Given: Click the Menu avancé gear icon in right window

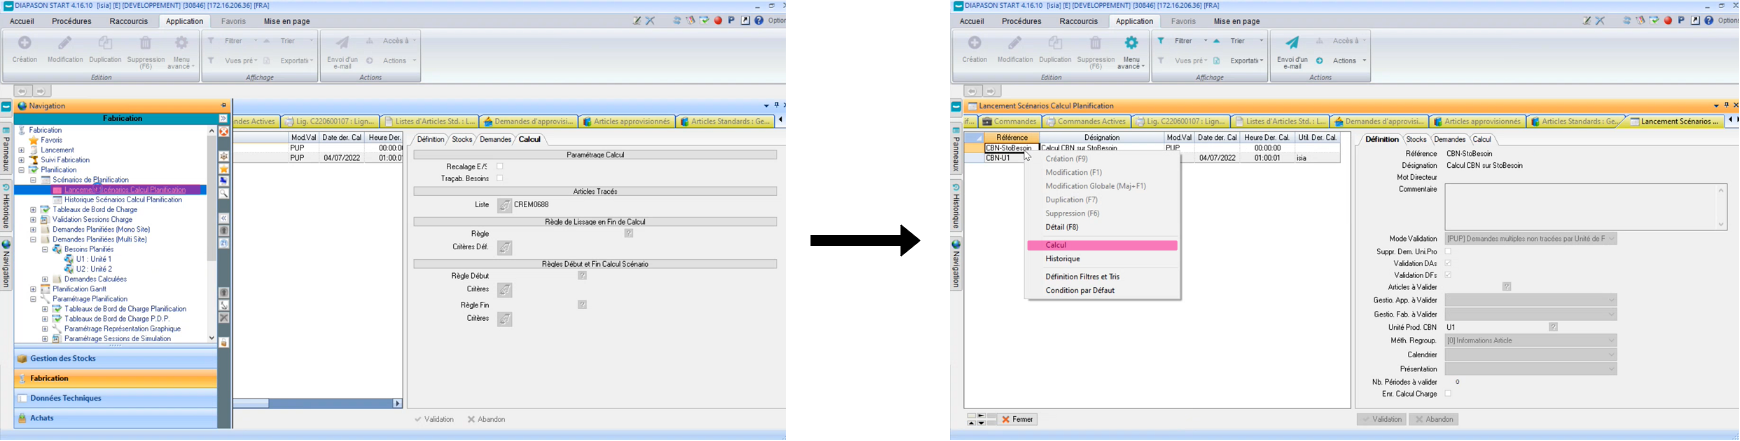Looking at the screenshot, I should [1131, 43].
